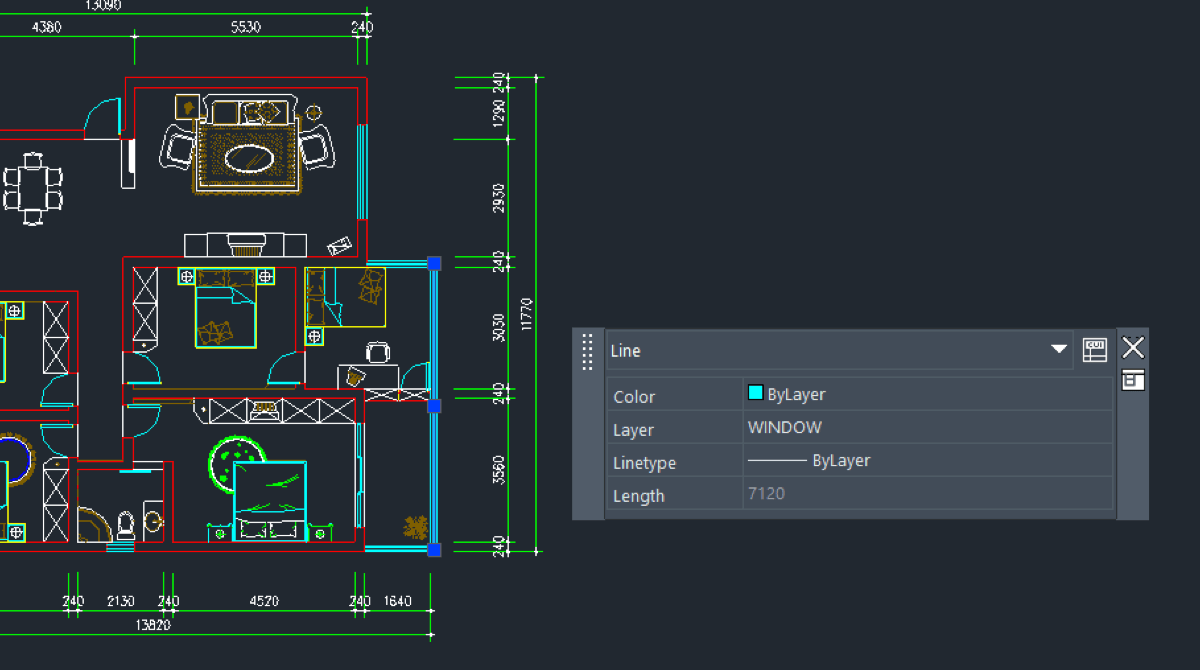1200x670 pixels.
Task: Open the CUI customize icon in Quick Properties
Action: [x=1095, y=350]
